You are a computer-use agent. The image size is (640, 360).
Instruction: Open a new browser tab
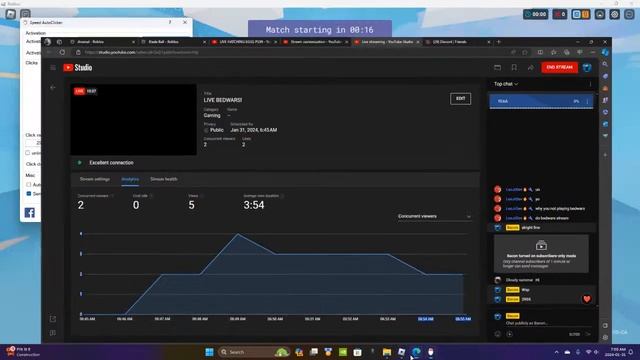coord(499,42)
